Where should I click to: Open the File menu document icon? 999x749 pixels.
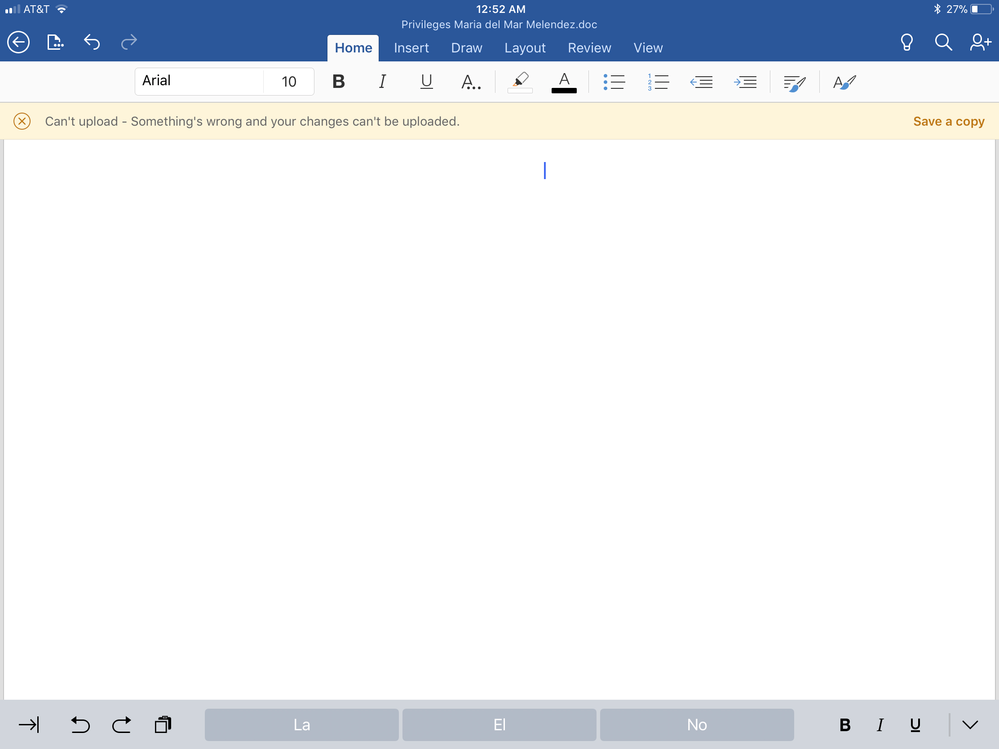coord(55,42)
